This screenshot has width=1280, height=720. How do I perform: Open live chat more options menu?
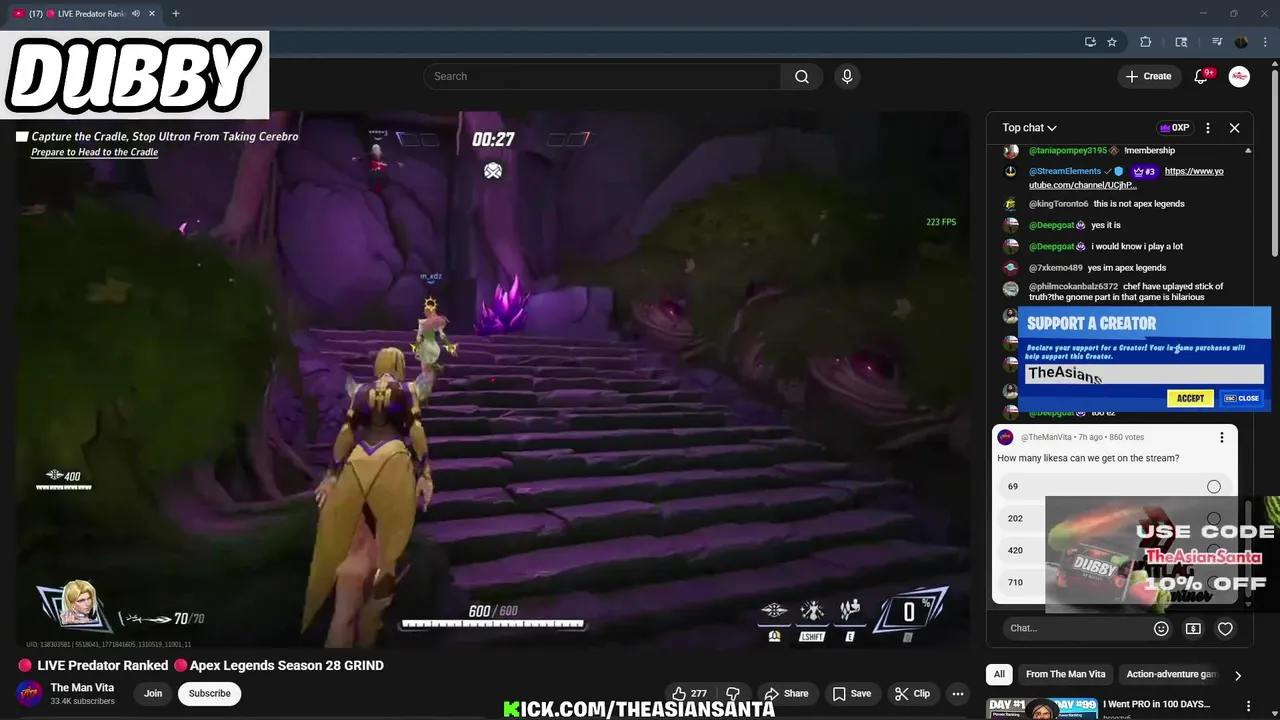point(1208,128)
